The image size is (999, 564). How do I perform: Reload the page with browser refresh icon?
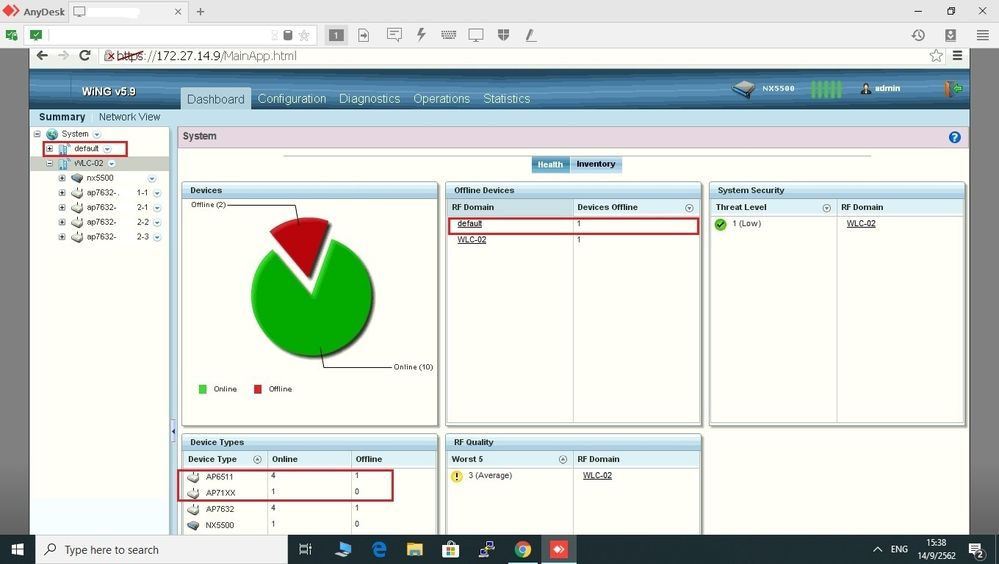pos(86,56)
